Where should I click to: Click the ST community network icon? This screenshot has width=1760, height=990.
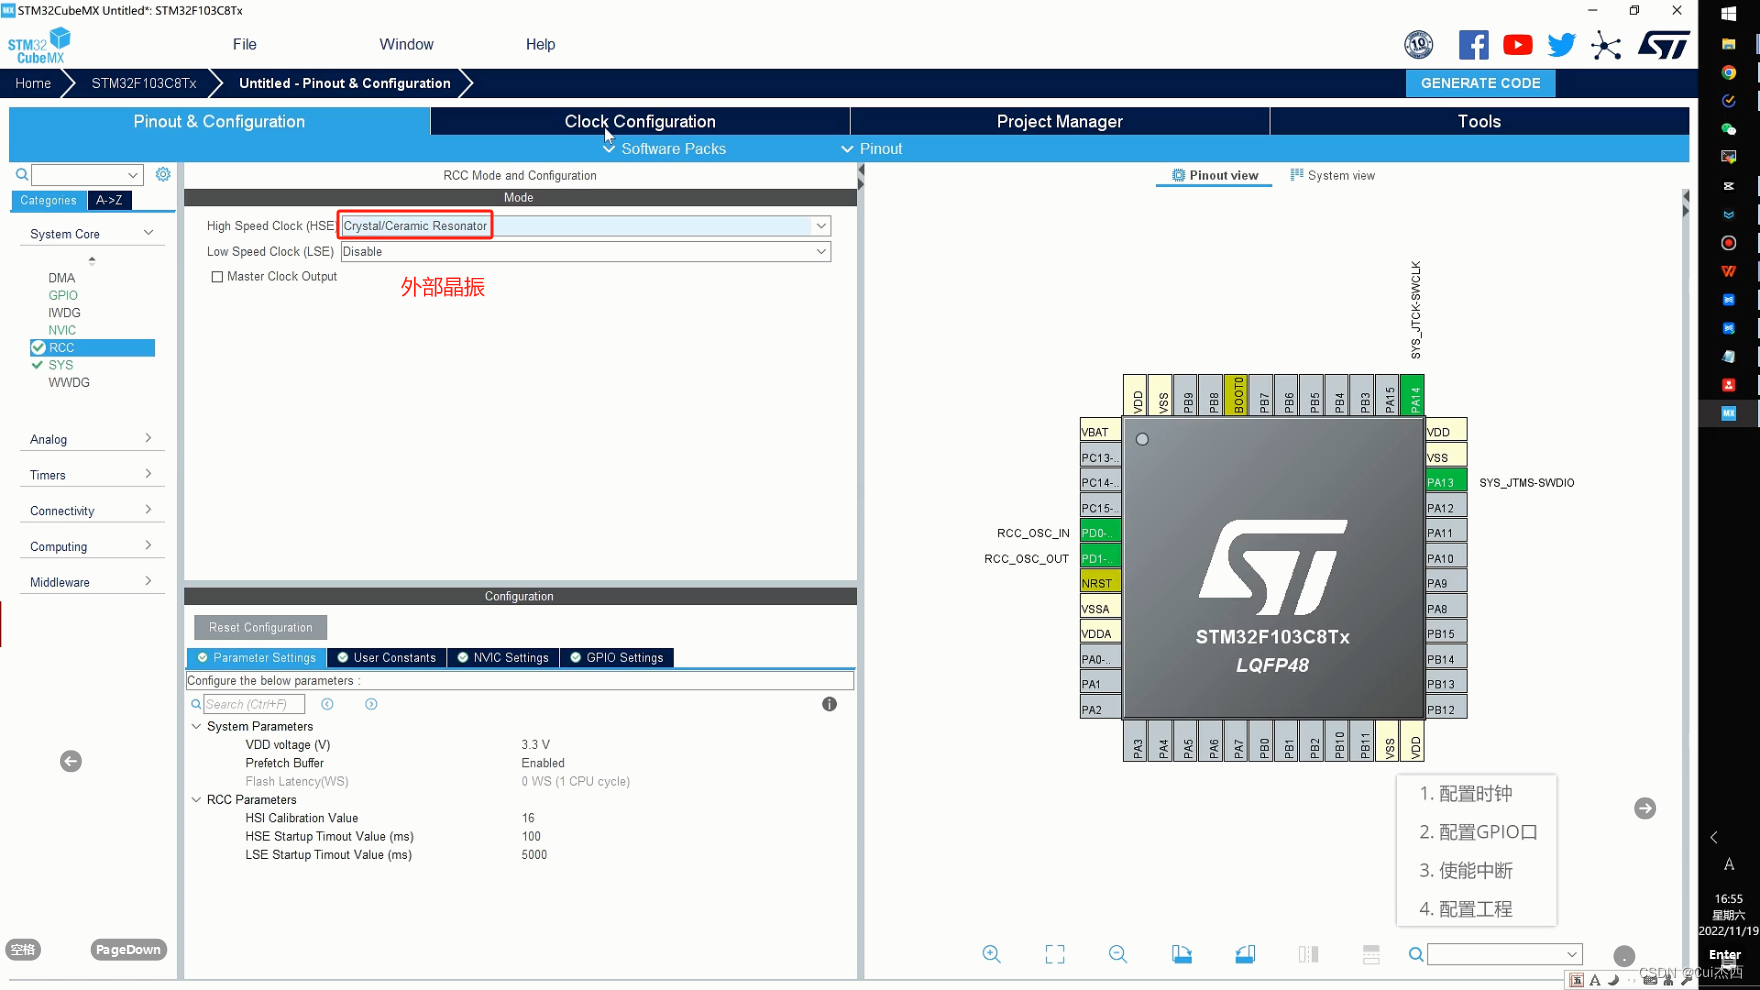[1606, 45]
